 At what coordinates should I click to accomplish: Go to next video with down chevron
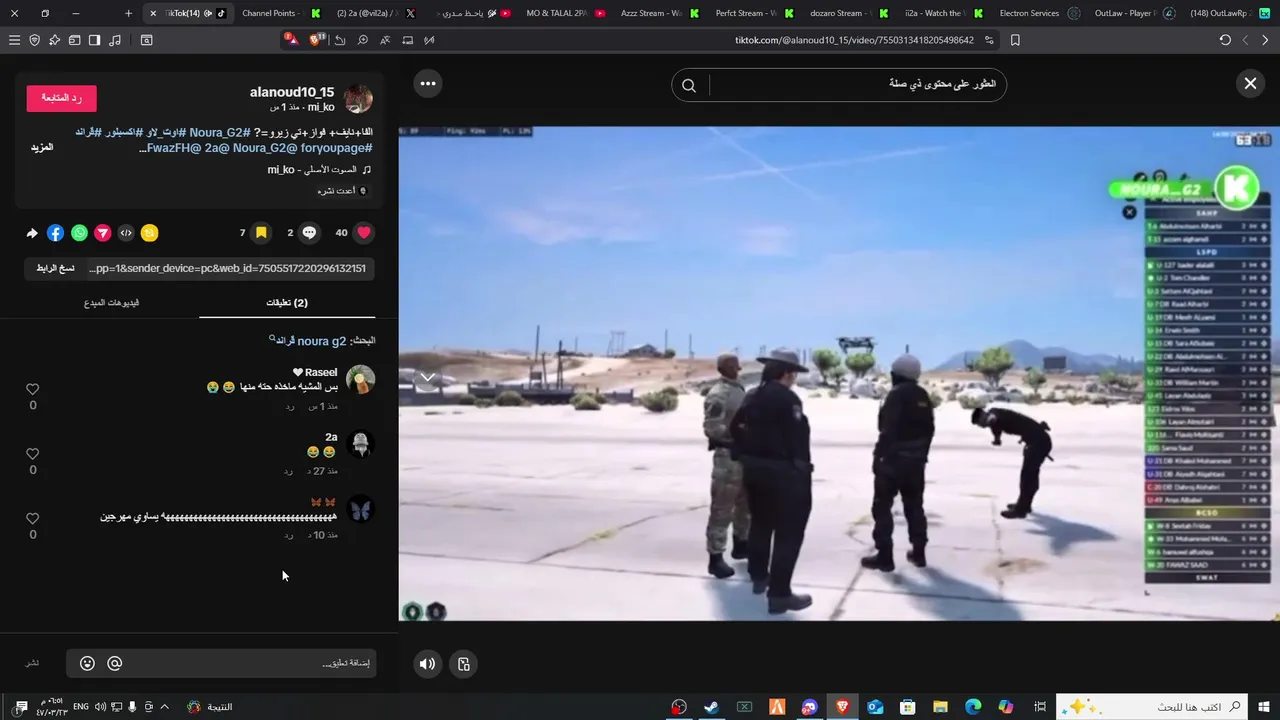(x=427, y=377)
